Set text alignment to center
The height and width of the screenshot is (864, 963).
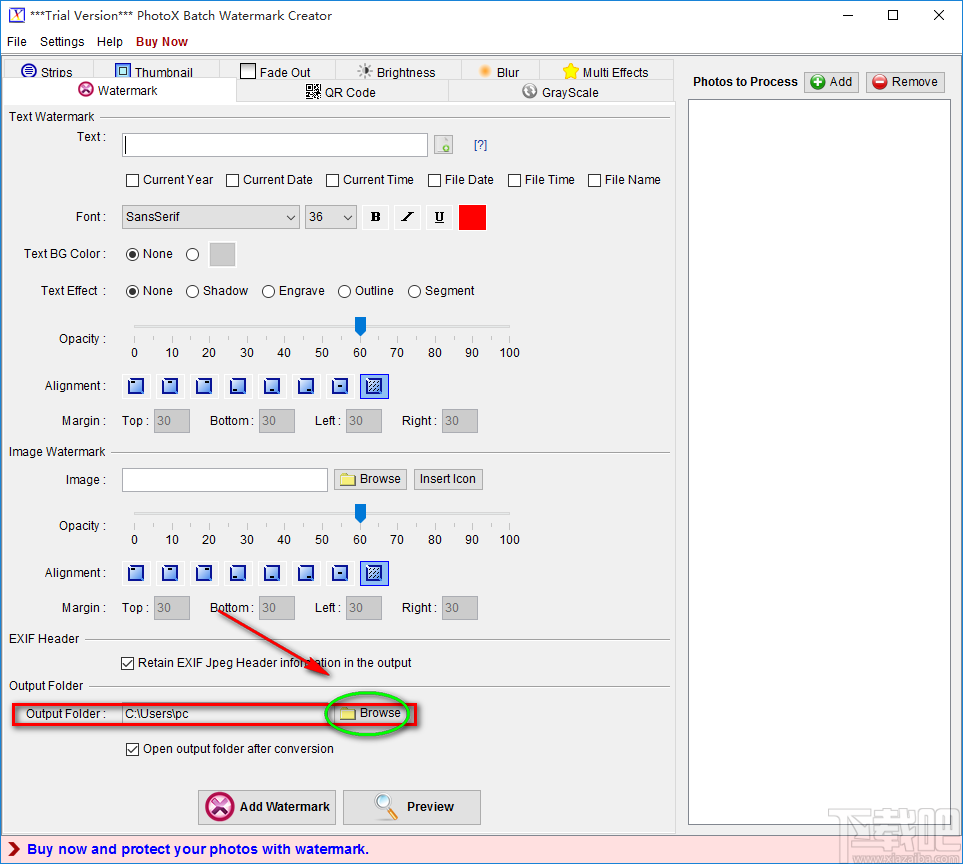[340, 386]
